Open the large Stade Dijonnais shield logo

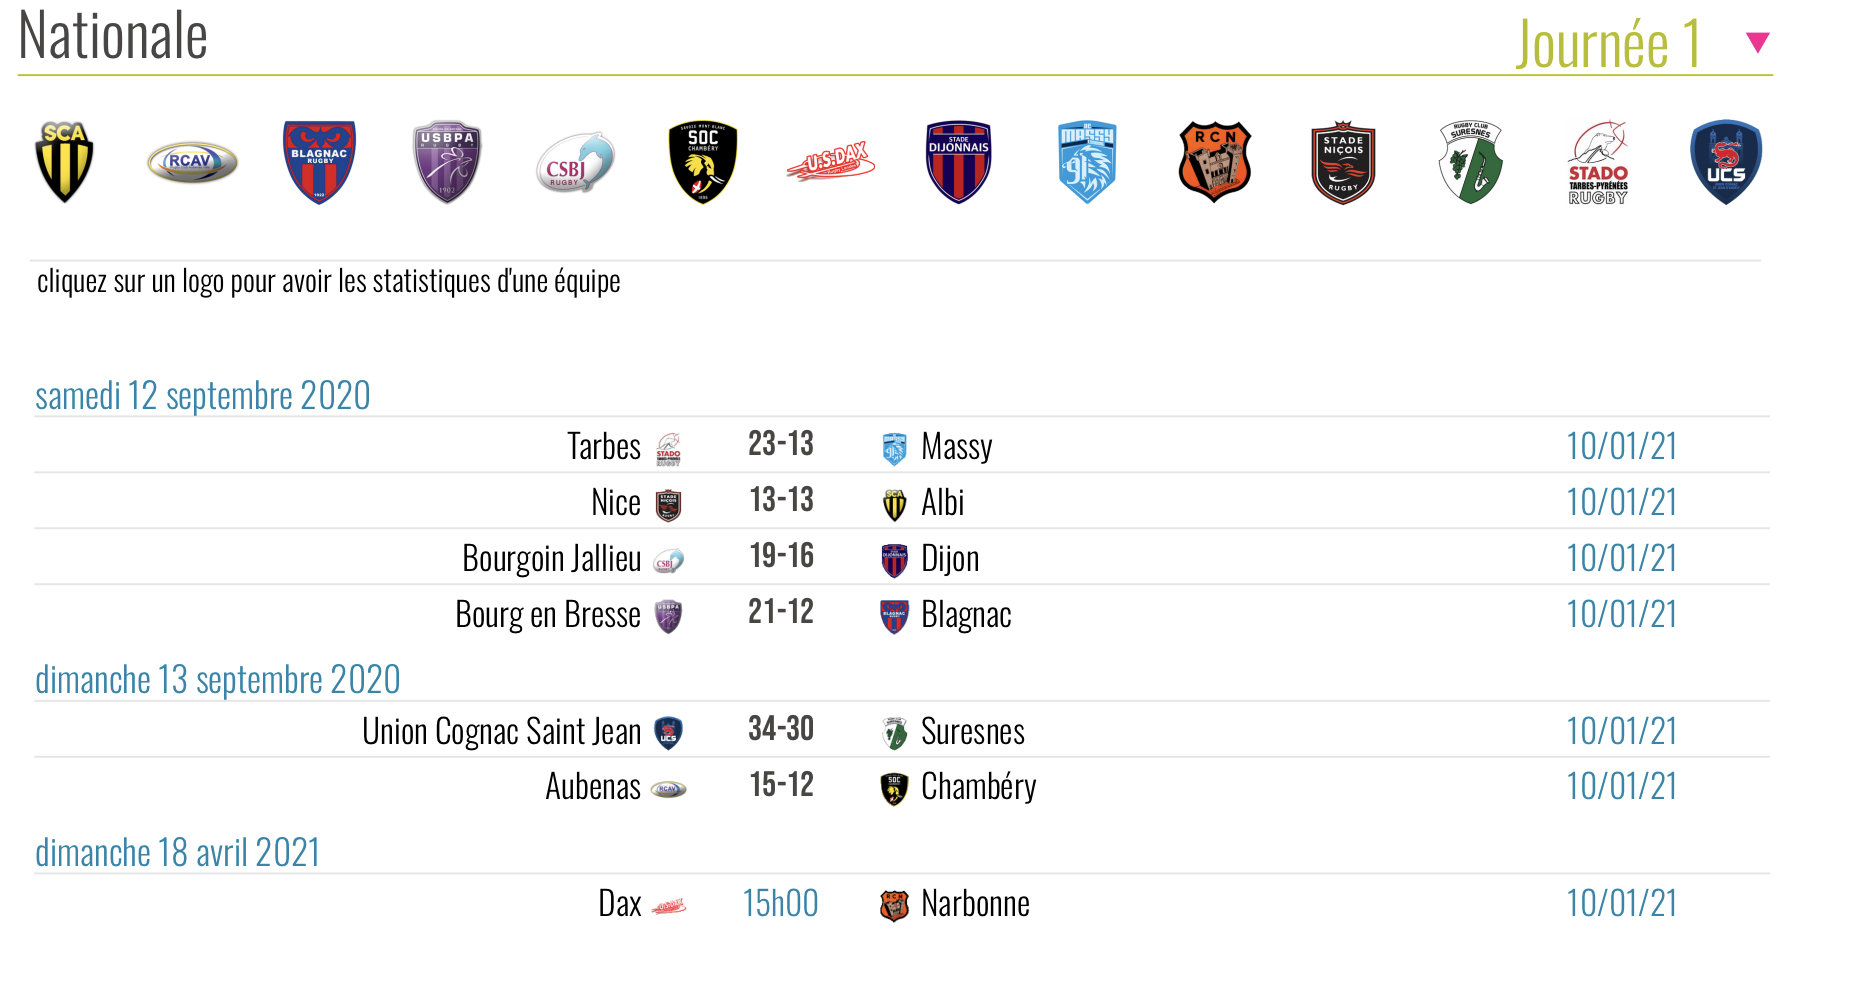coord(958,161)
